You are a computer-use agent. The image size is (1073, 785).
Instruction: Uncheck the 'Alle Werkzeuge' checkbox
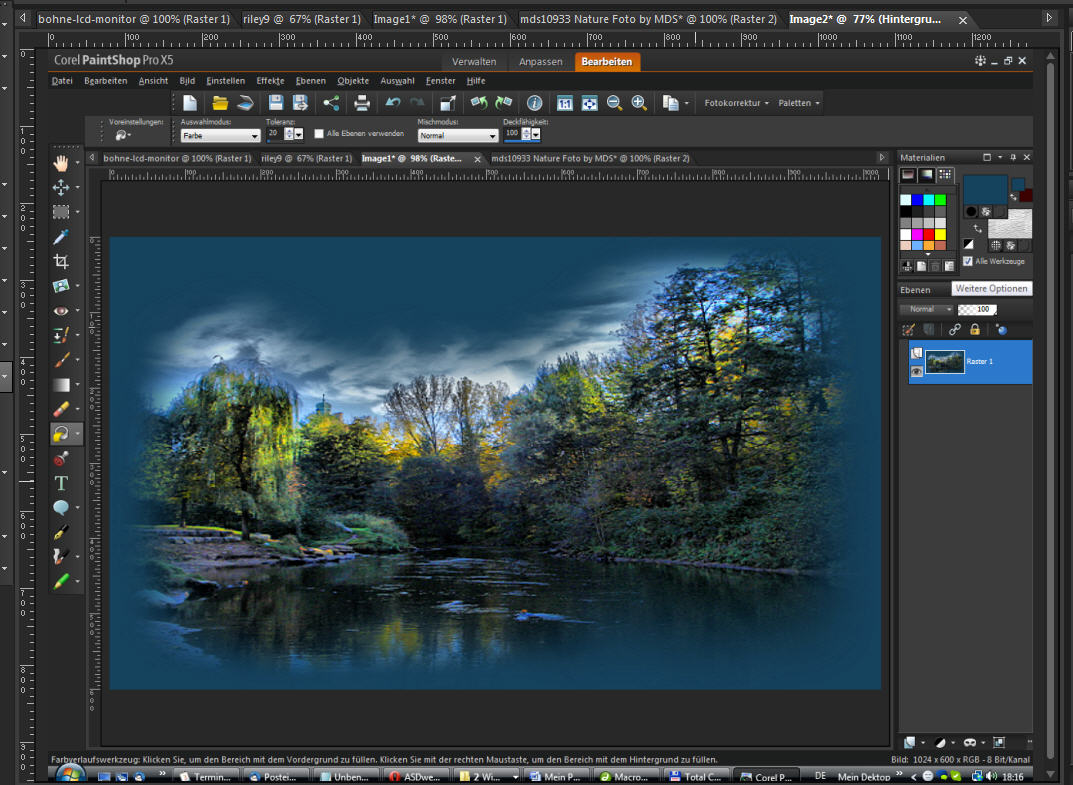(x=967, y=261)
